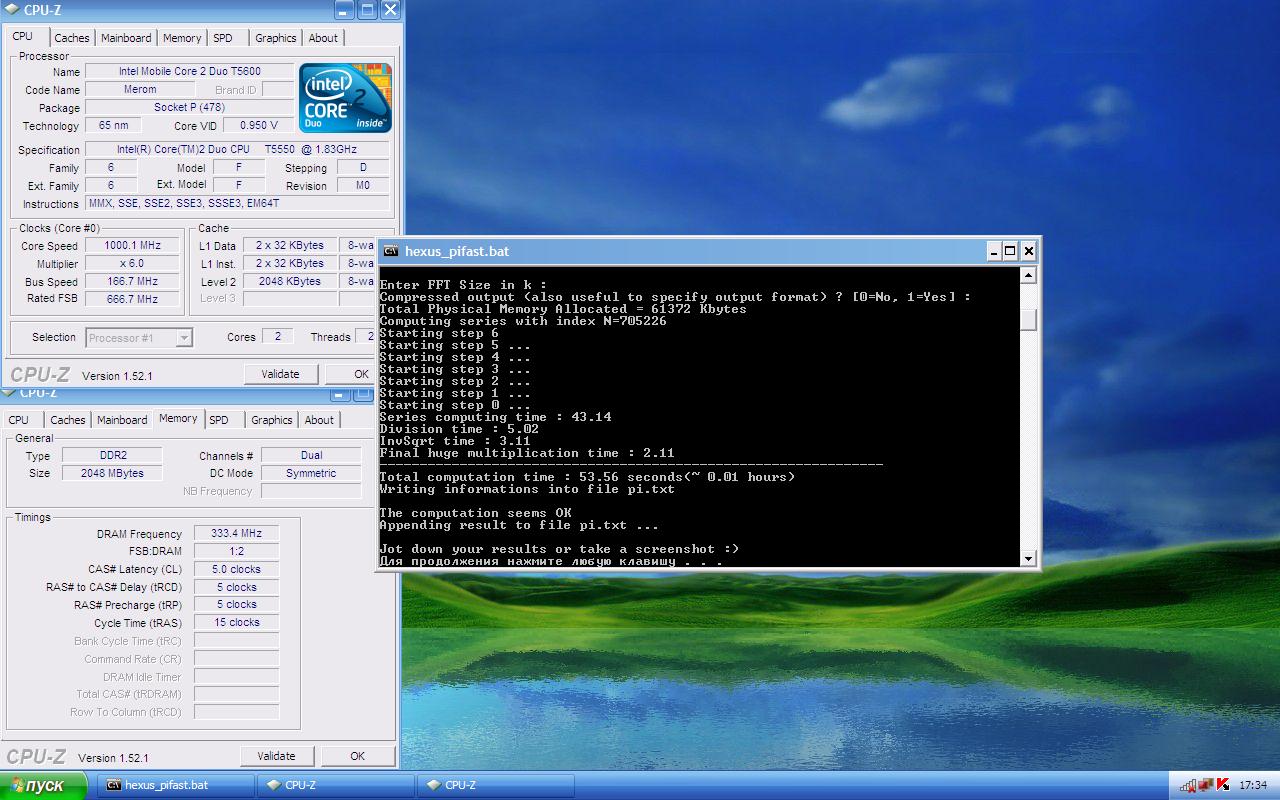Screen dimensions: 1280x800
Task: Click the Intel Core 2 Duo logo
Action: tap(346, 98)
